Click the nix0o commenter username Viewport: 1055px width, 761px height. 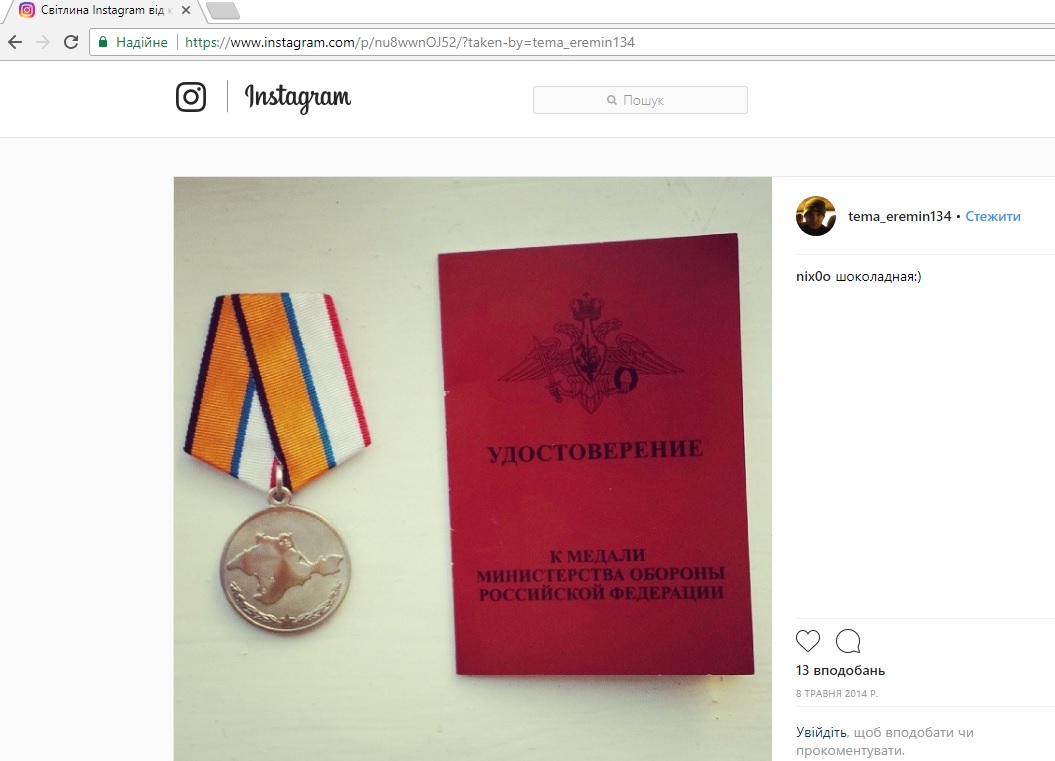(x=813, y=277)
